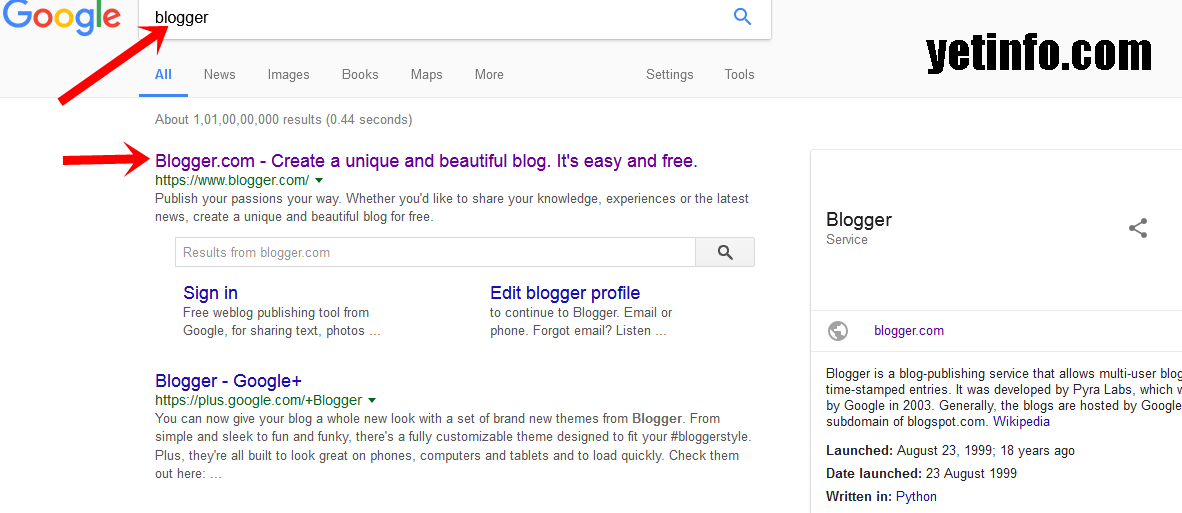Image resolution: width=1182 pixels, height=513 pixels.
Task: Click the Wikipedia link in description
Action: point(1021,421)
